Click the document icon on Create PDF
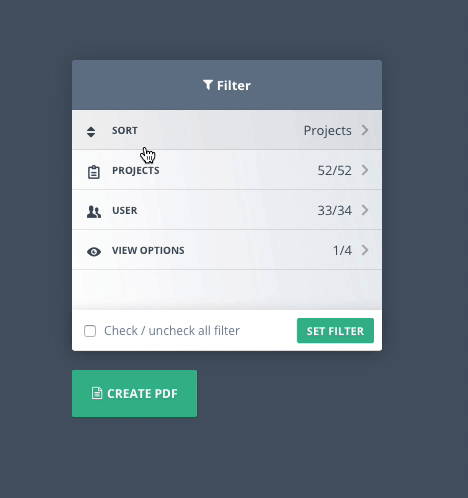The height and width of the screenshot is (498, 468). pos(97,393)
